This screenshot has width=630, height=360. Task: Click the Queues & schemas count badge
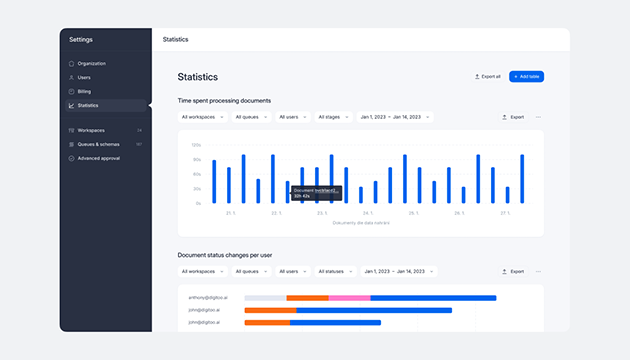coord(139,144)
